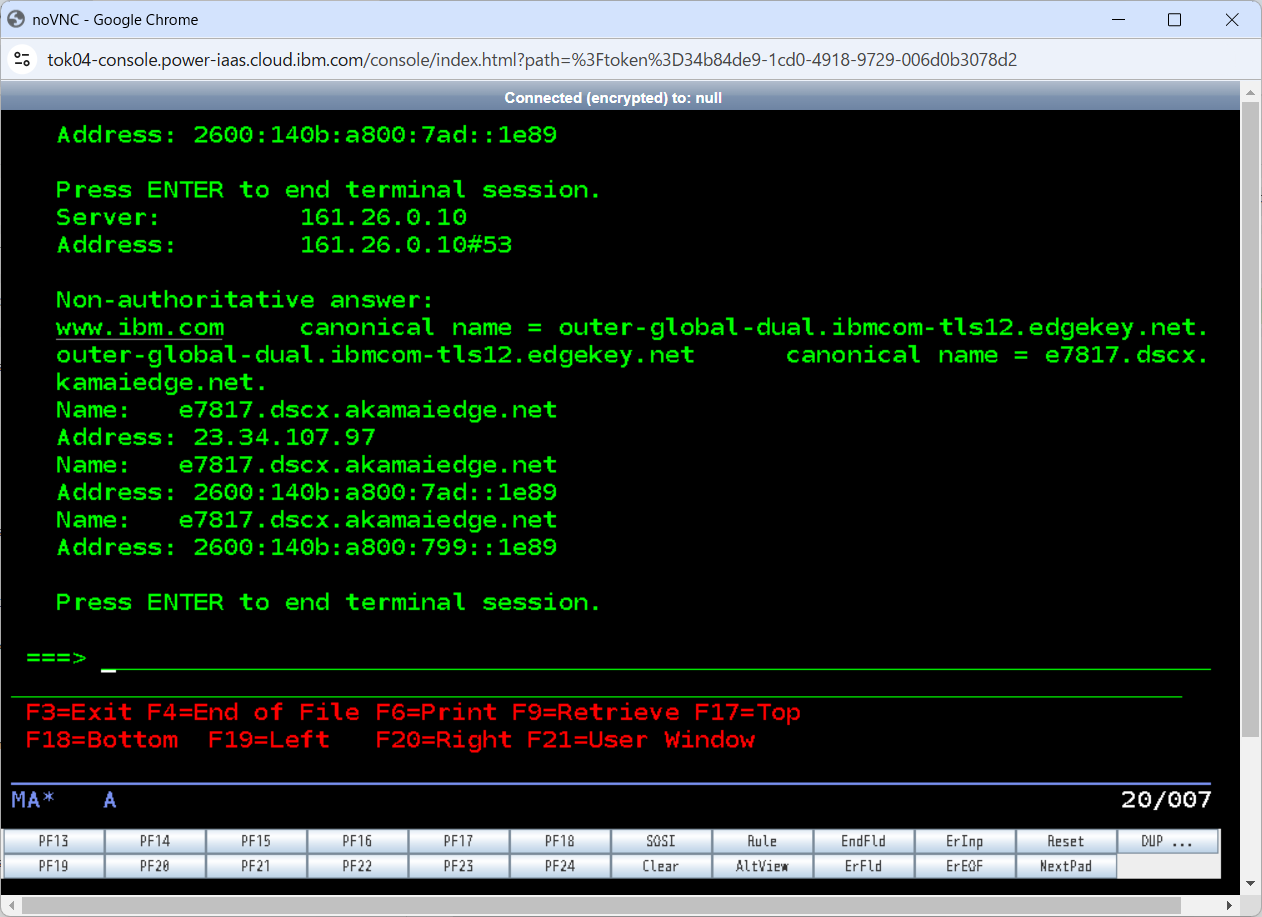Click the PF20 function key button
Viewport: 1262px width, 917px height.
(155, 866)
